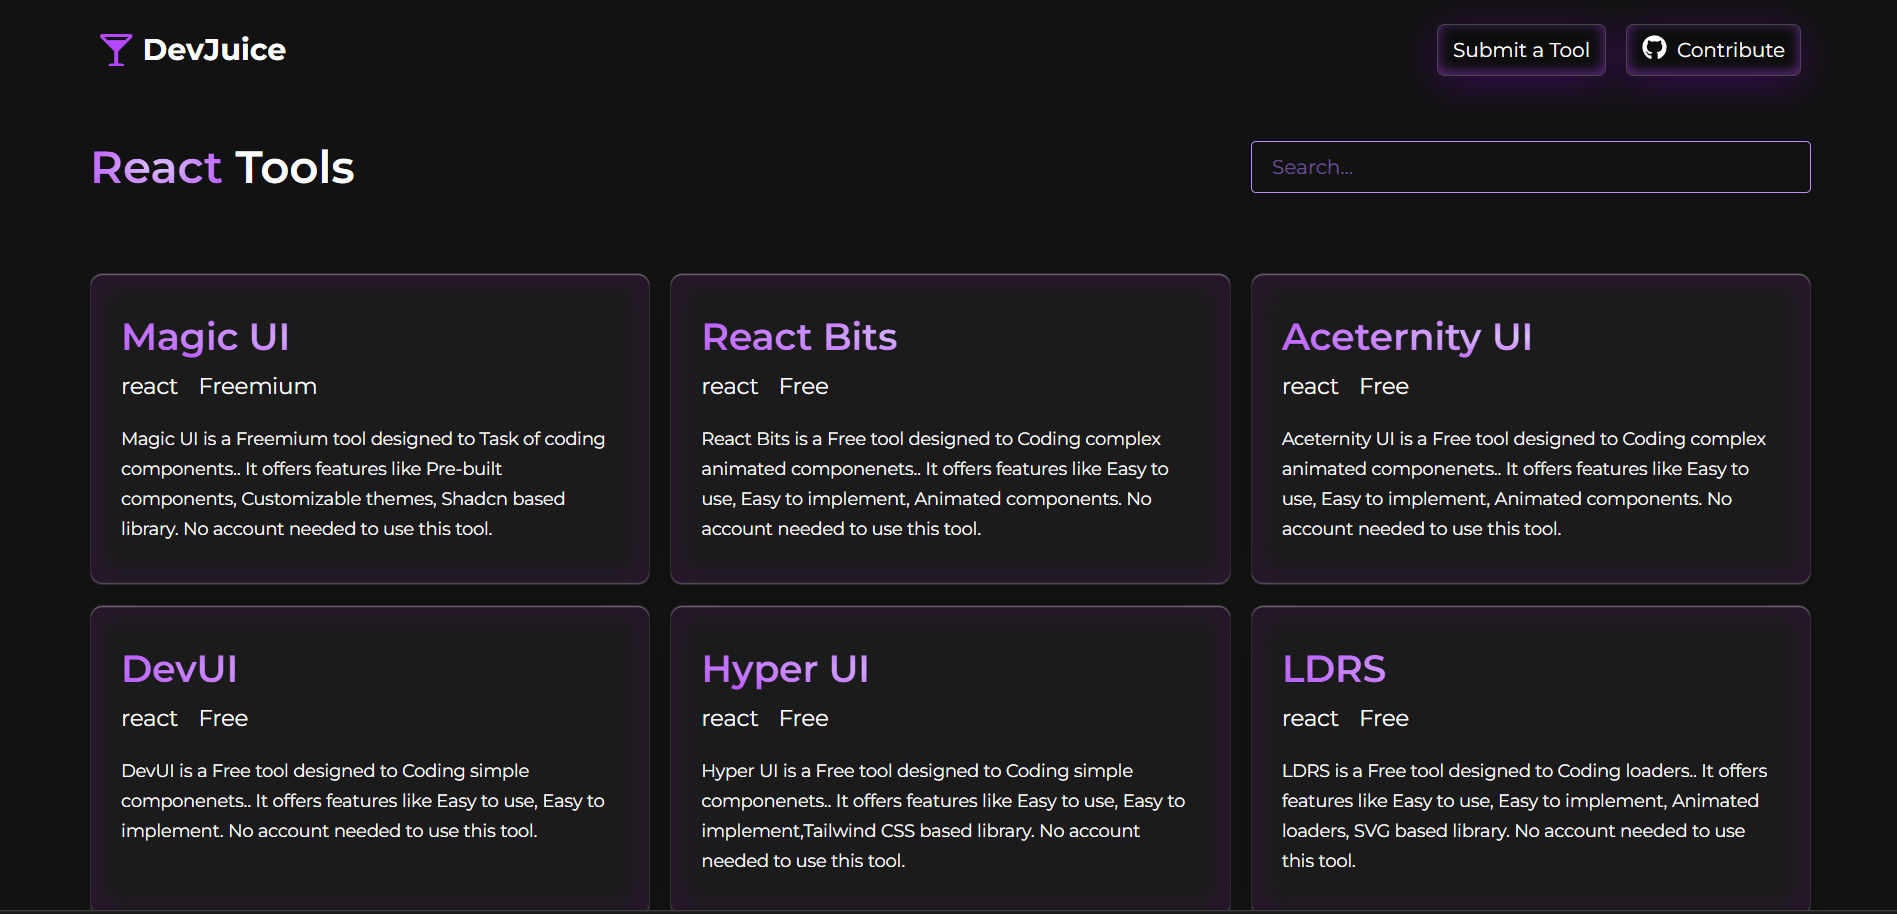Click the DevJuice cocktail glass logo icon
Image resolution: width=1897 pixels, height=914 pixels.
click(116, 50)
